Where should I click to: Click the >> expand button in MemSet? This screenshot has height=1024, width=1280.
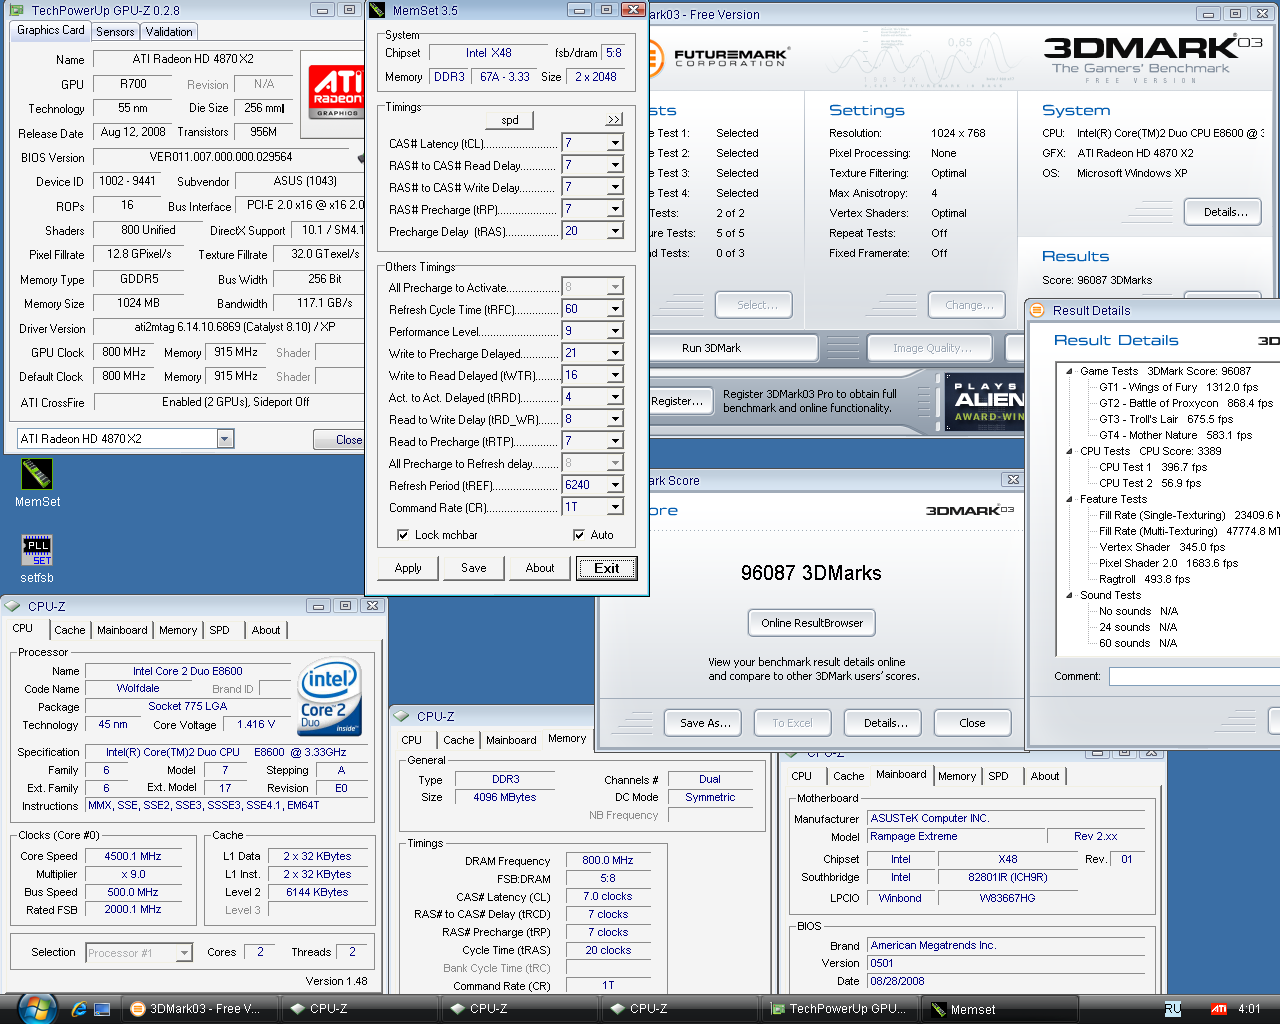coord(614,120)
